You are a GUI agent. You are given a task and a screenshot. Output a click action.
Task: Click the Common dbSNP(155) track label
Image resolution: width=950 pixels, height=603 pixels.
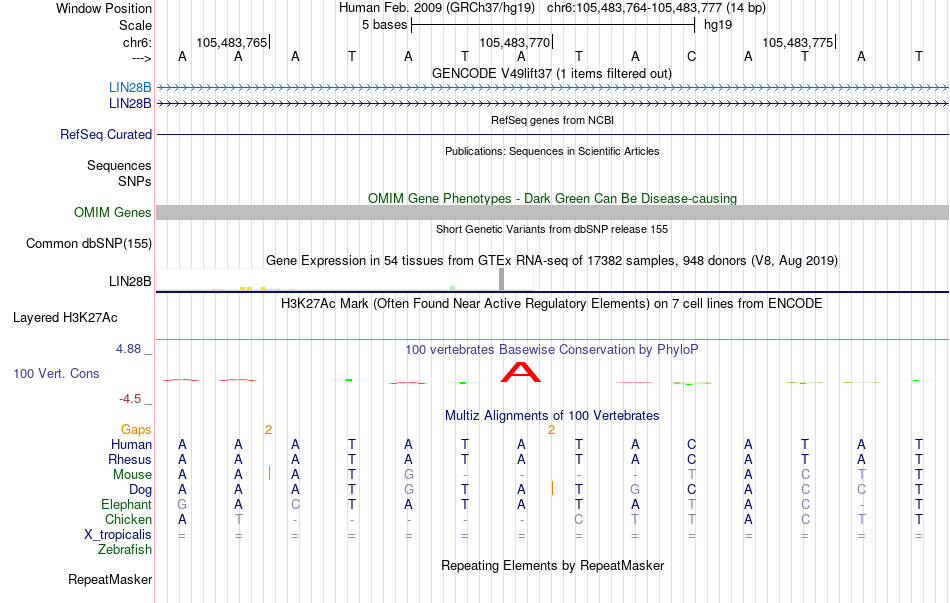click(88, 244)
